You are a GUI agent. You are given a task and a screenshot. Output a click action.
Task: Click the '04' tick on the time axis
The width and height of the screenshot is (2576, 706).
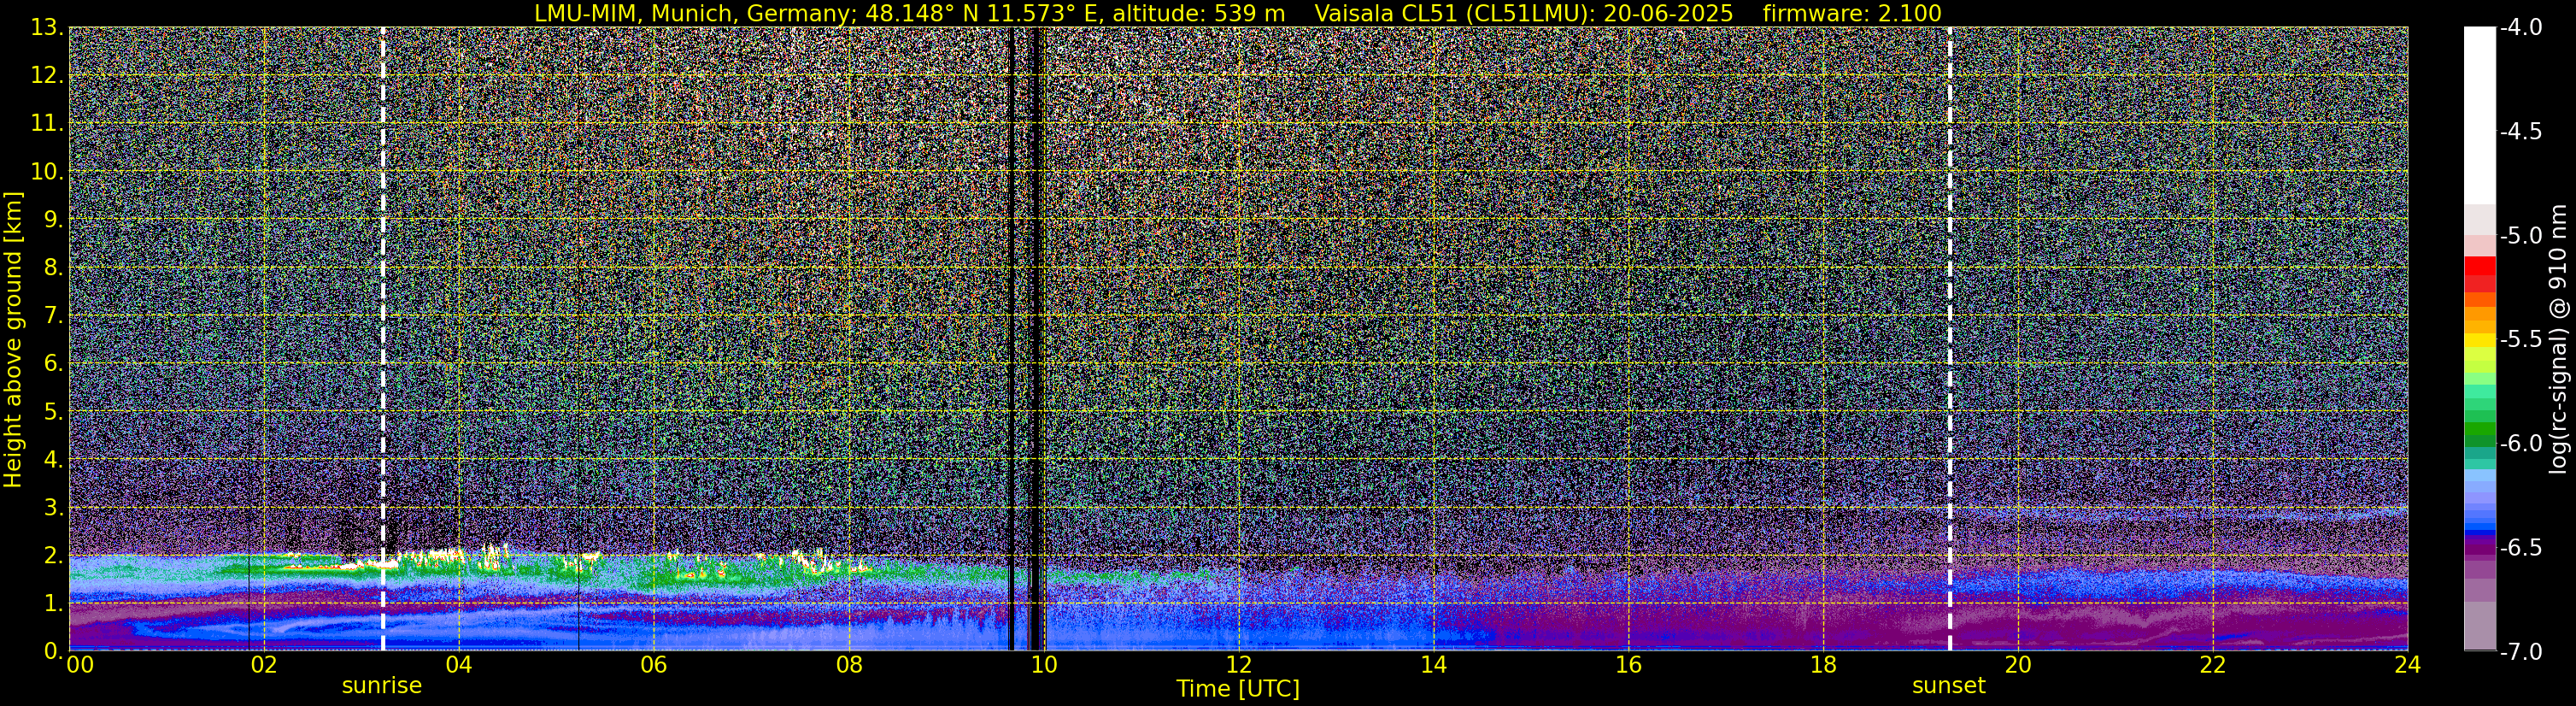click(458, 665)
